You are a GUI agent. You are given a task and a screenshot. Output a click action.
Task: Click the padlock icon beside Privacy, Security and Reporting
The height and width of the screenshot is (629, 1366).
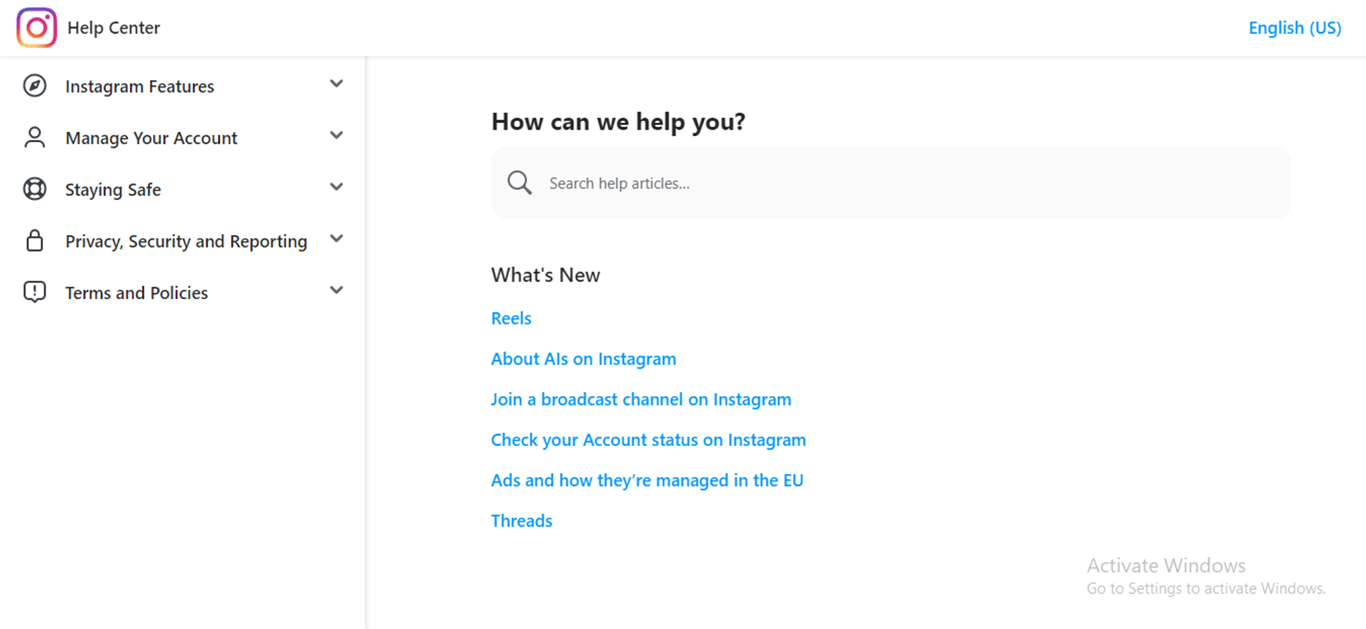pyautogui.click(x=35, y=241)
